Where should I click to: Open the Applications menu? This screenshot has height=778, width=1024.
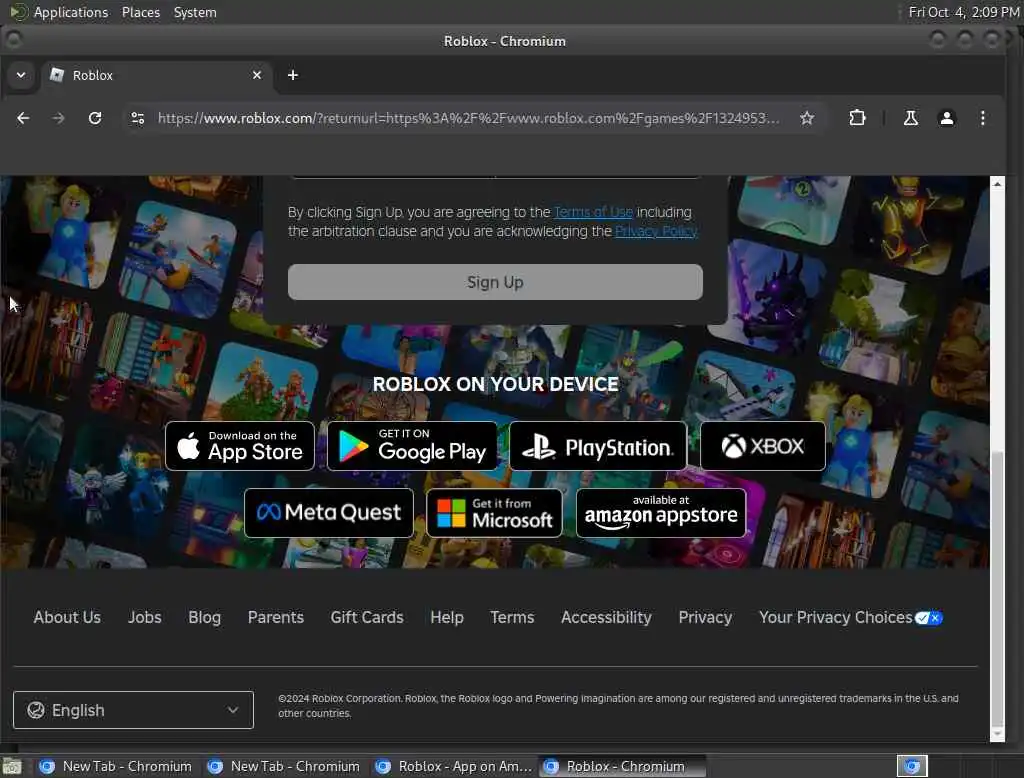[x=71, y=12]
